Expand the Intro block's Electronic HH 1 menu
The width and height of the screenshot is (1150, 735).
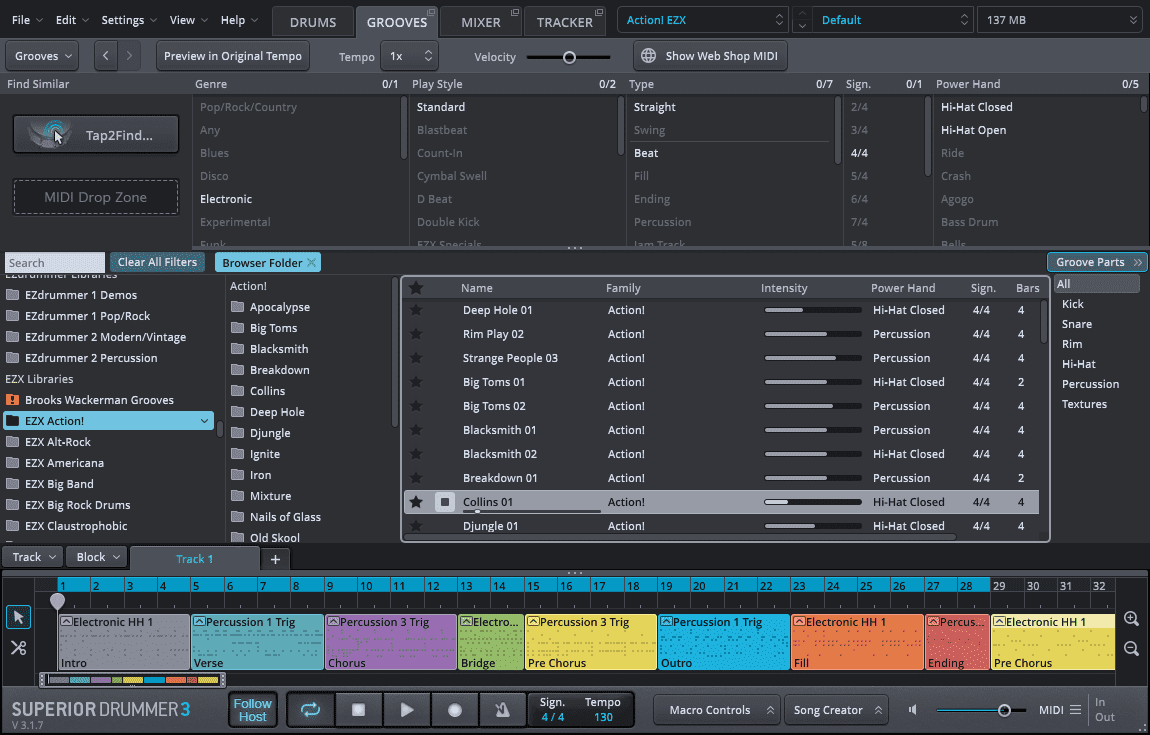67,621
